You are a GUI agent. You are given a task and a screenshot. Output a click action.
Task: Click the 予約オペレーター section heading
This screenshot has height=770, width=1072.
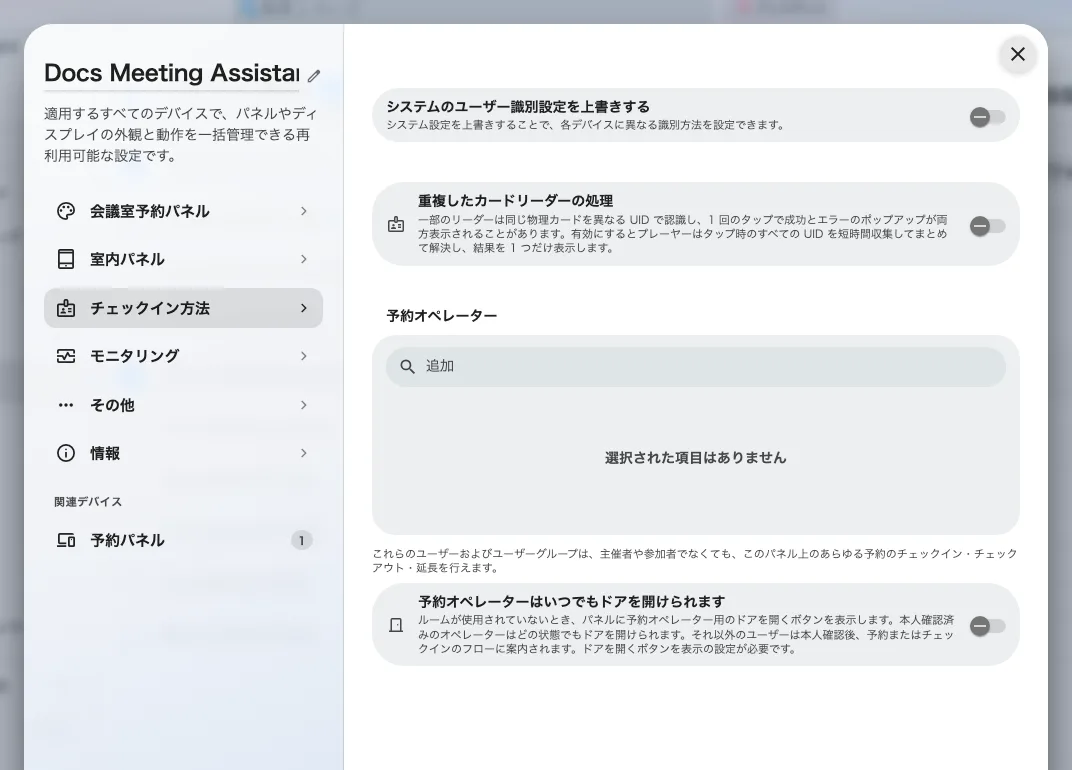tap(442, 316)
